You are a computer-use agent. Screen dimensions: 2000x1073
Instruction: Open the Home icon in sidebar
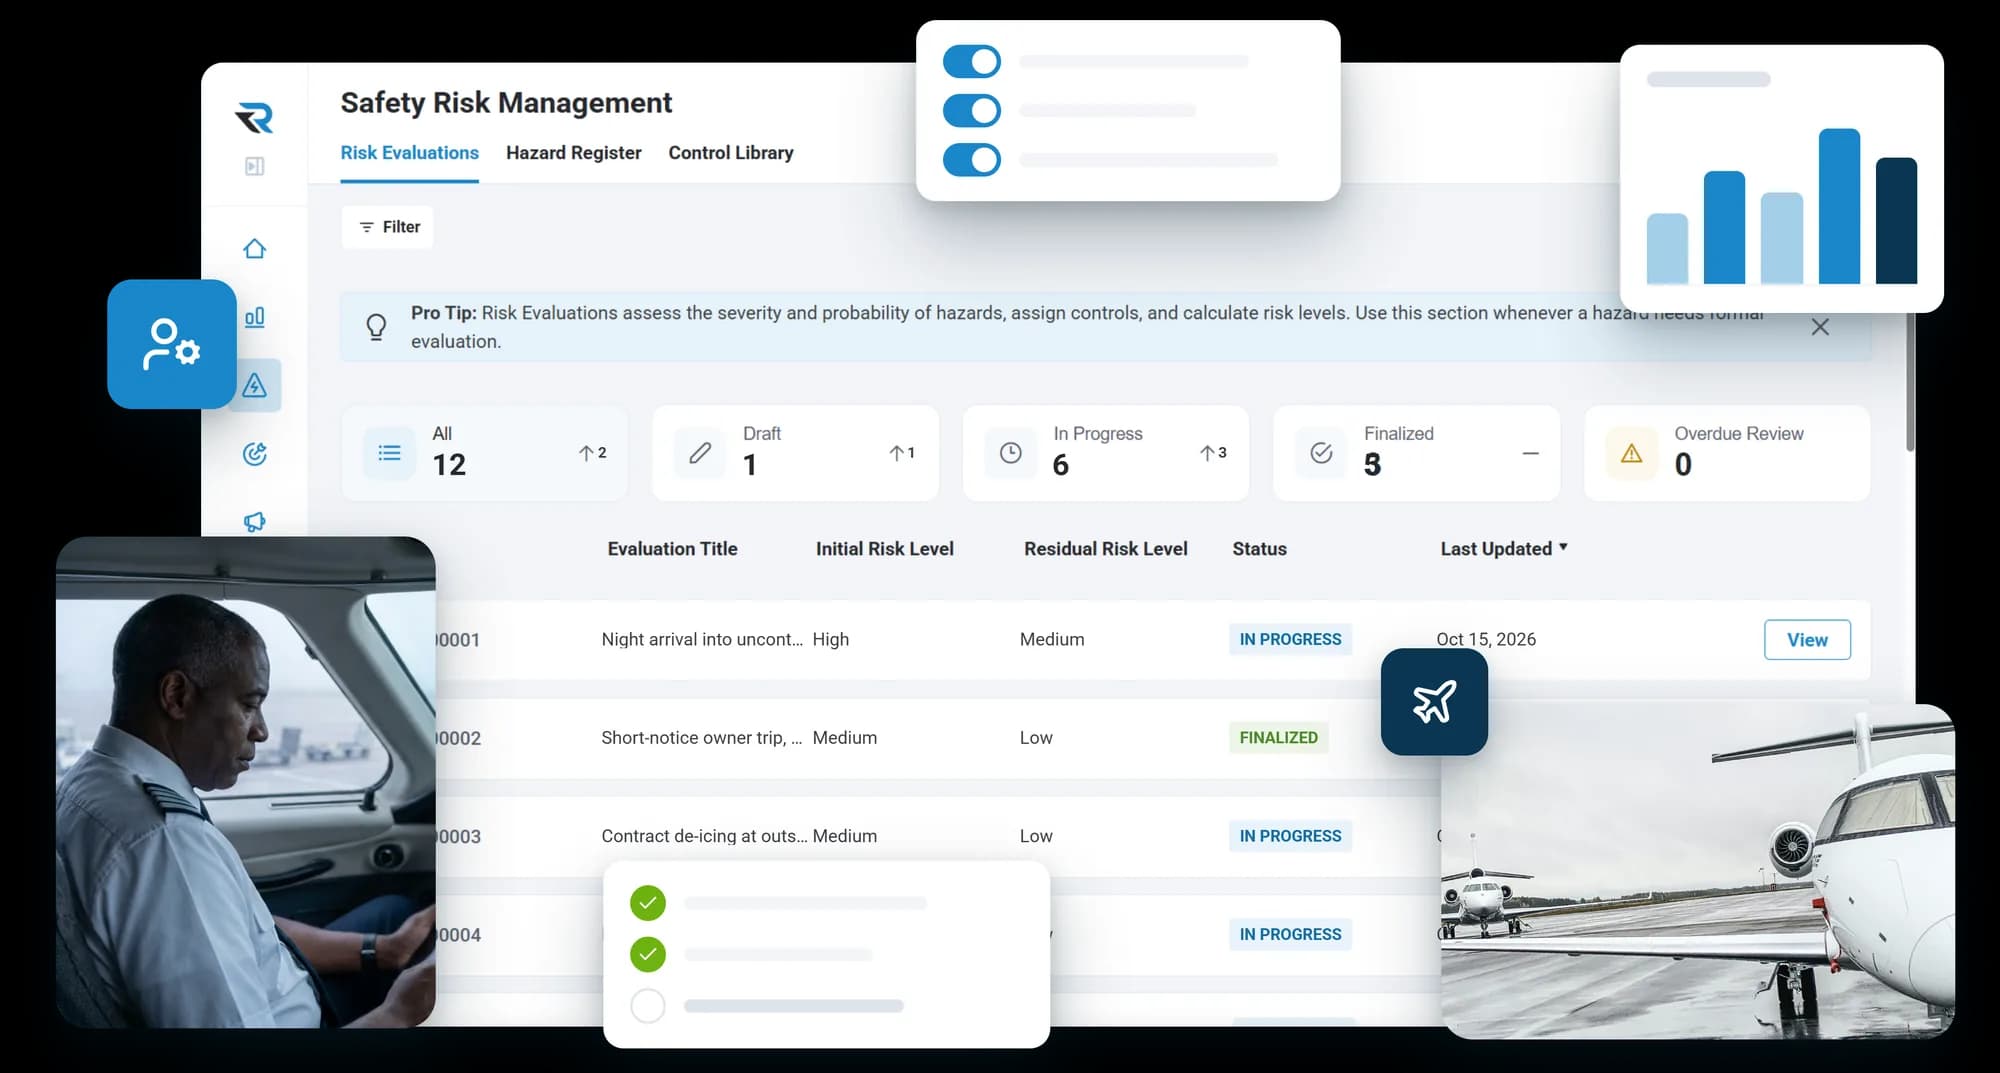(255, 248)
